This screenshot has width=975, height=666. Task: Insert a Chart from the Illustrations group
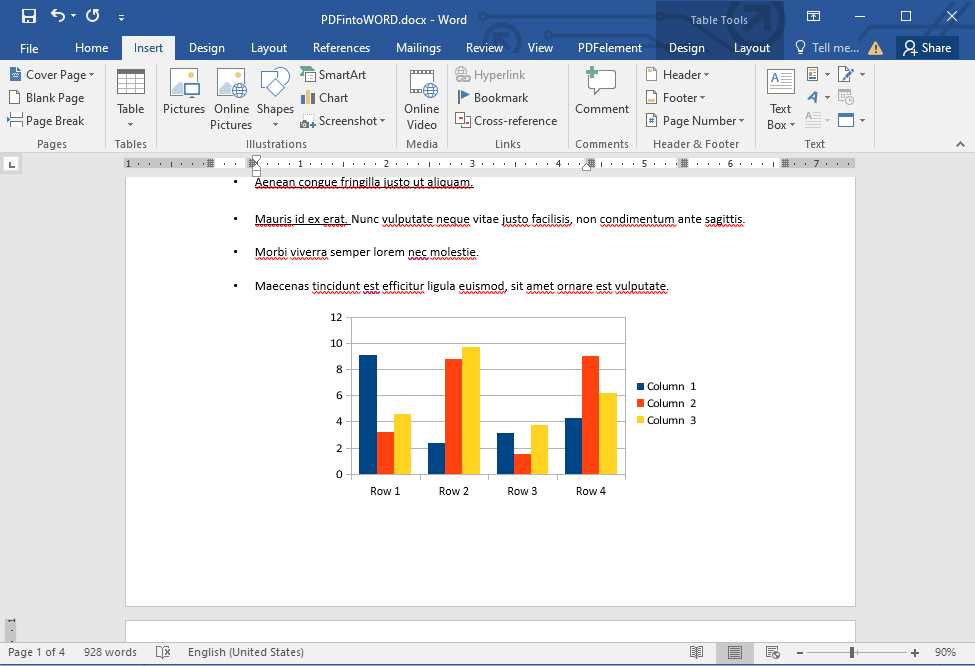[x=324, y=97]
